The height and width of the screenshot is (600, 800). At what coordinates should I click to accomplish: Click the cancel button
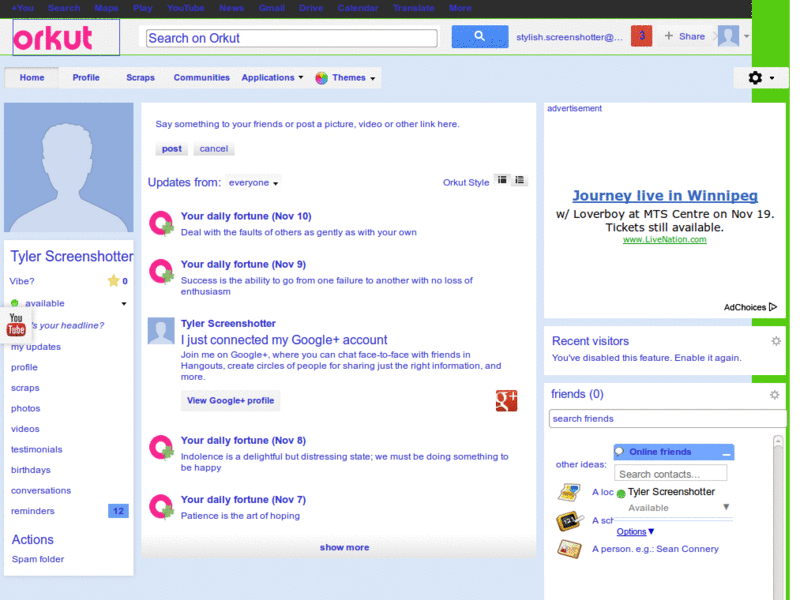(214, 149)
